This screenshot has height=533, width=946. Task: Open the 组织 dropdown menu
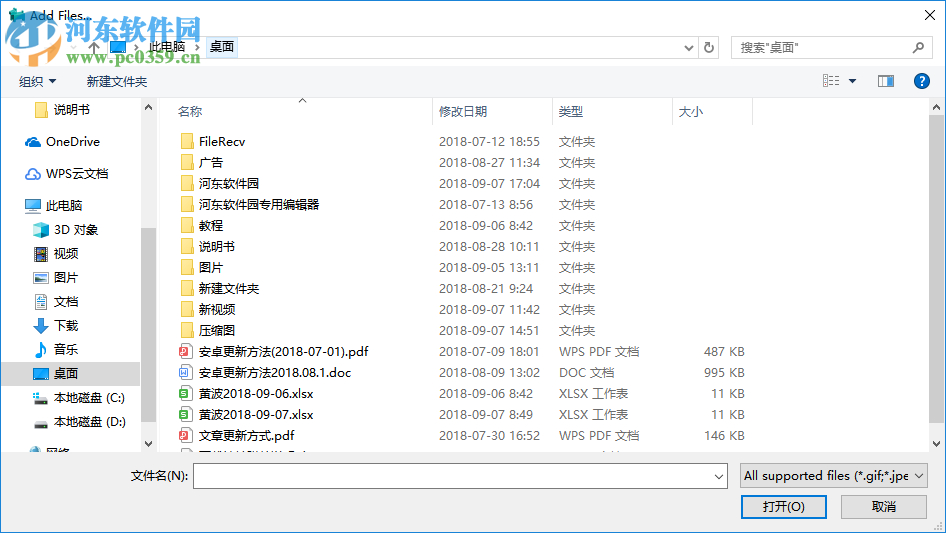[x=37, y=81]
